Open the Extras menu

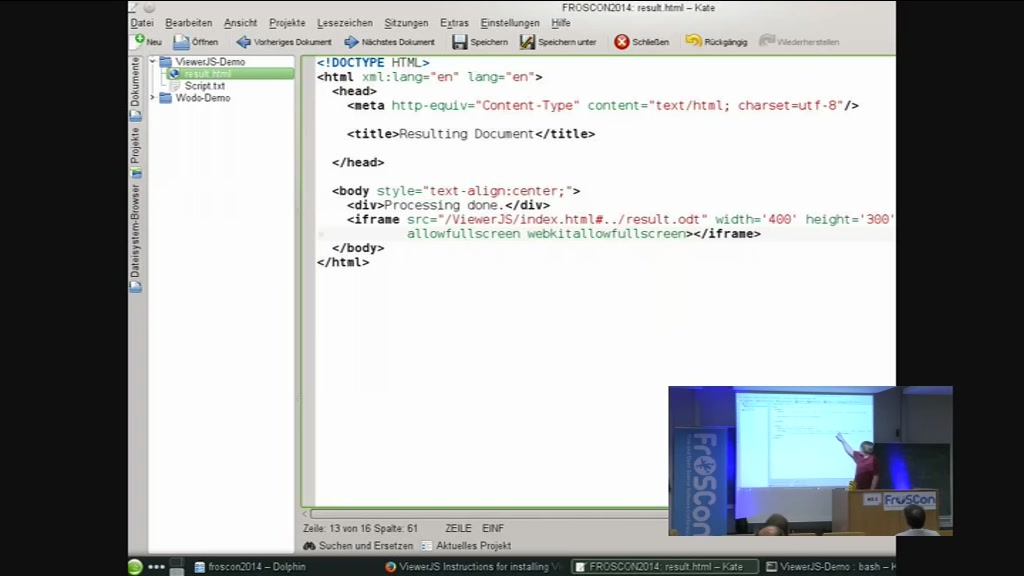pos(454,23)
